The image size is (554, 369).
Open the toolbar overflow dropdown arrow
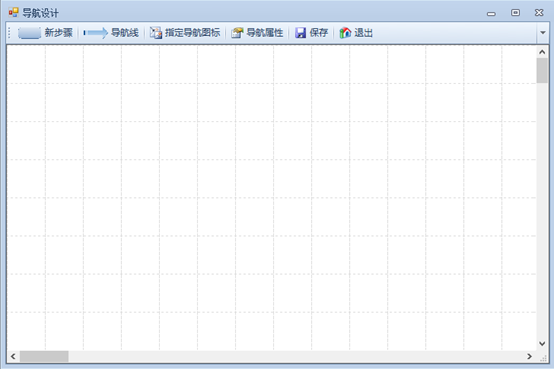click(x=543, y=33)
